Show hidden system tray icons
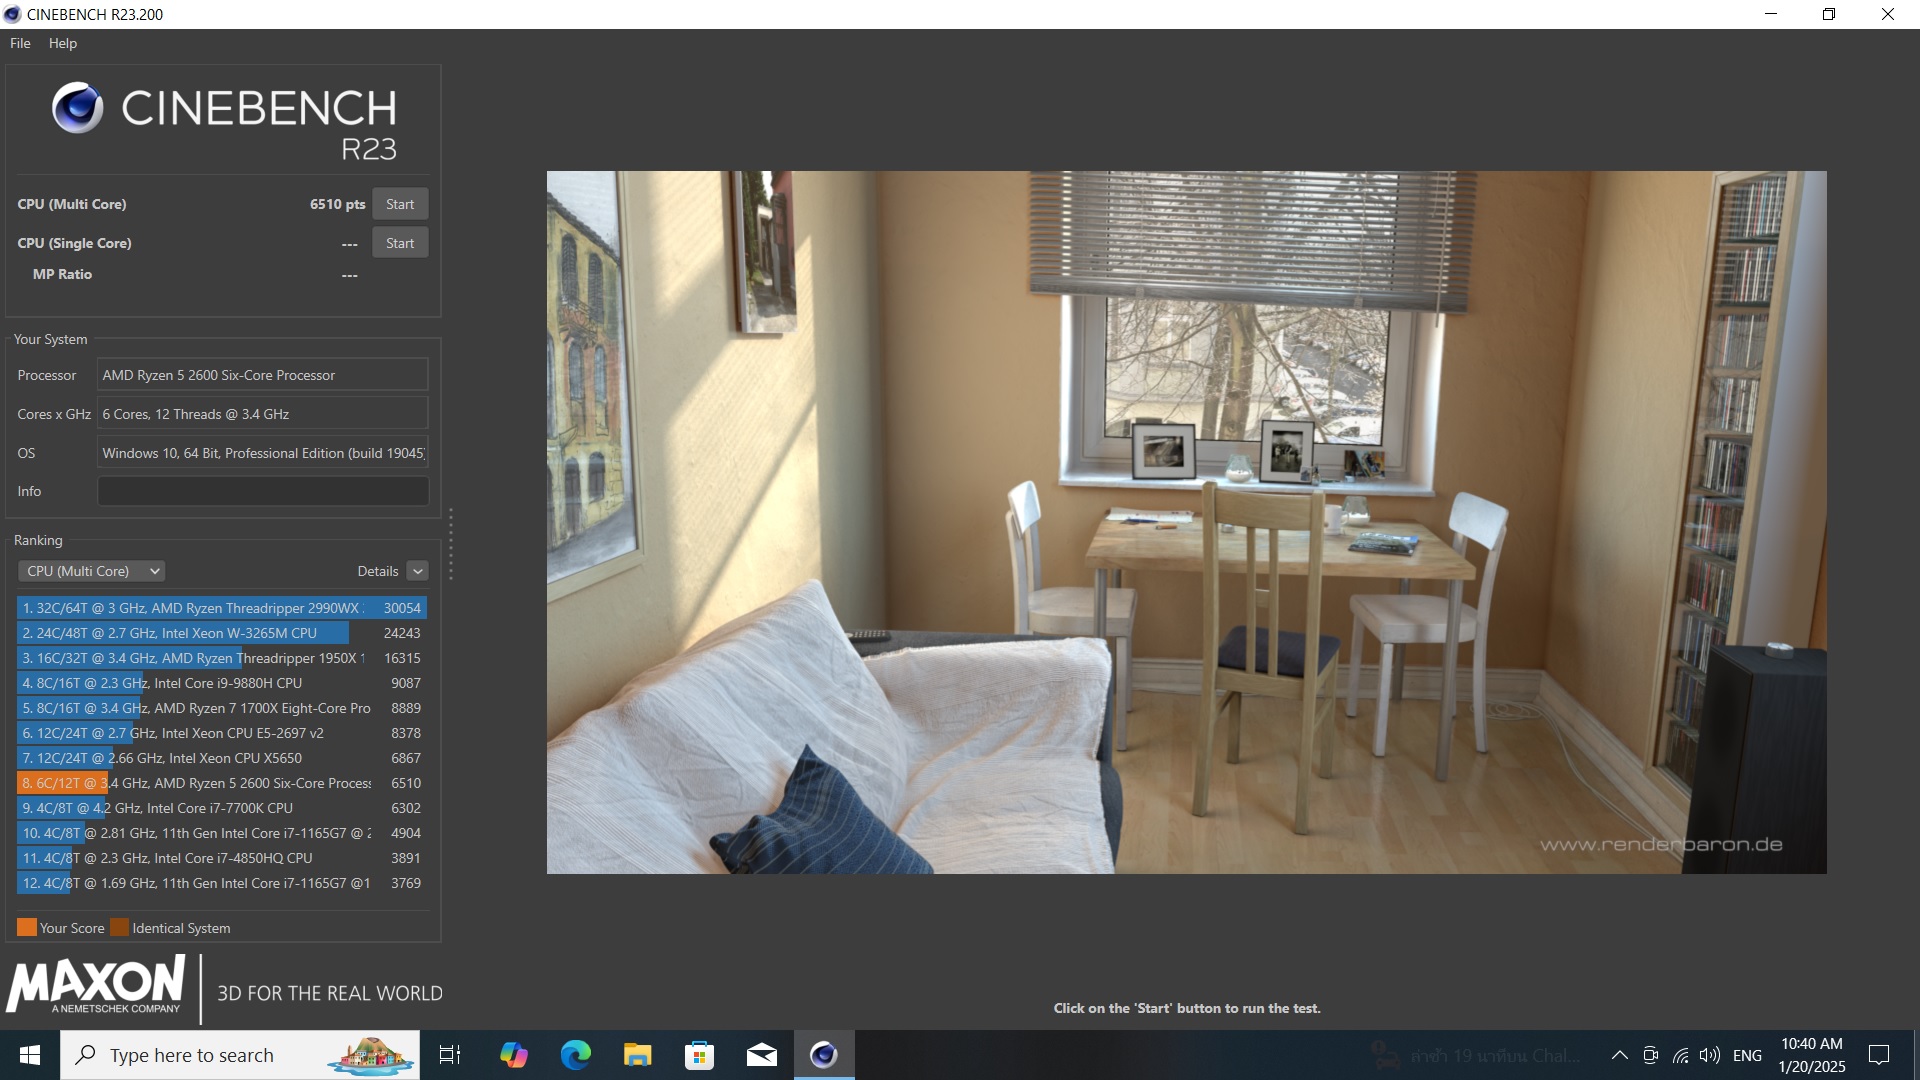This screenshot has height=1080, width=1920. tap(1619, 1055)
